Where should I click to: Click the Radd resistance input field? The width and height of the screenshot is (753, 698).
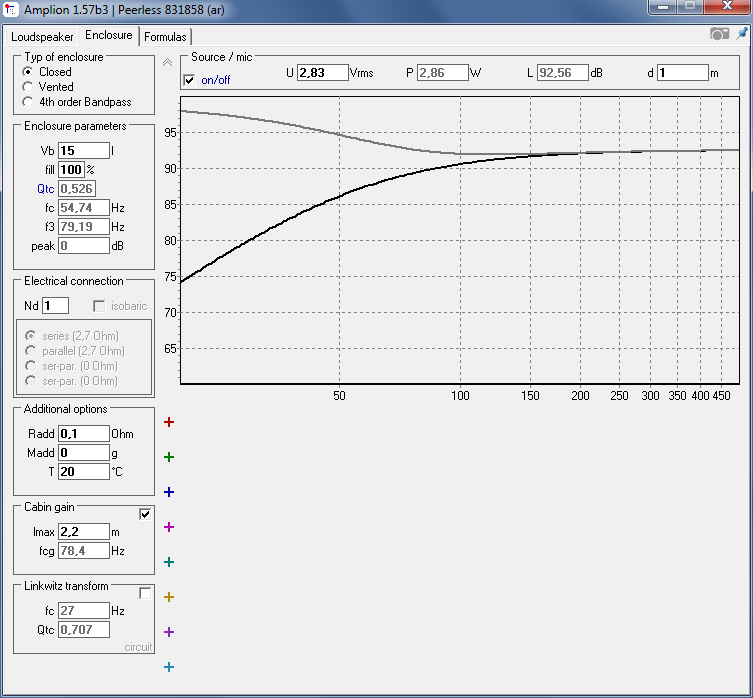[x=84, y=434]
